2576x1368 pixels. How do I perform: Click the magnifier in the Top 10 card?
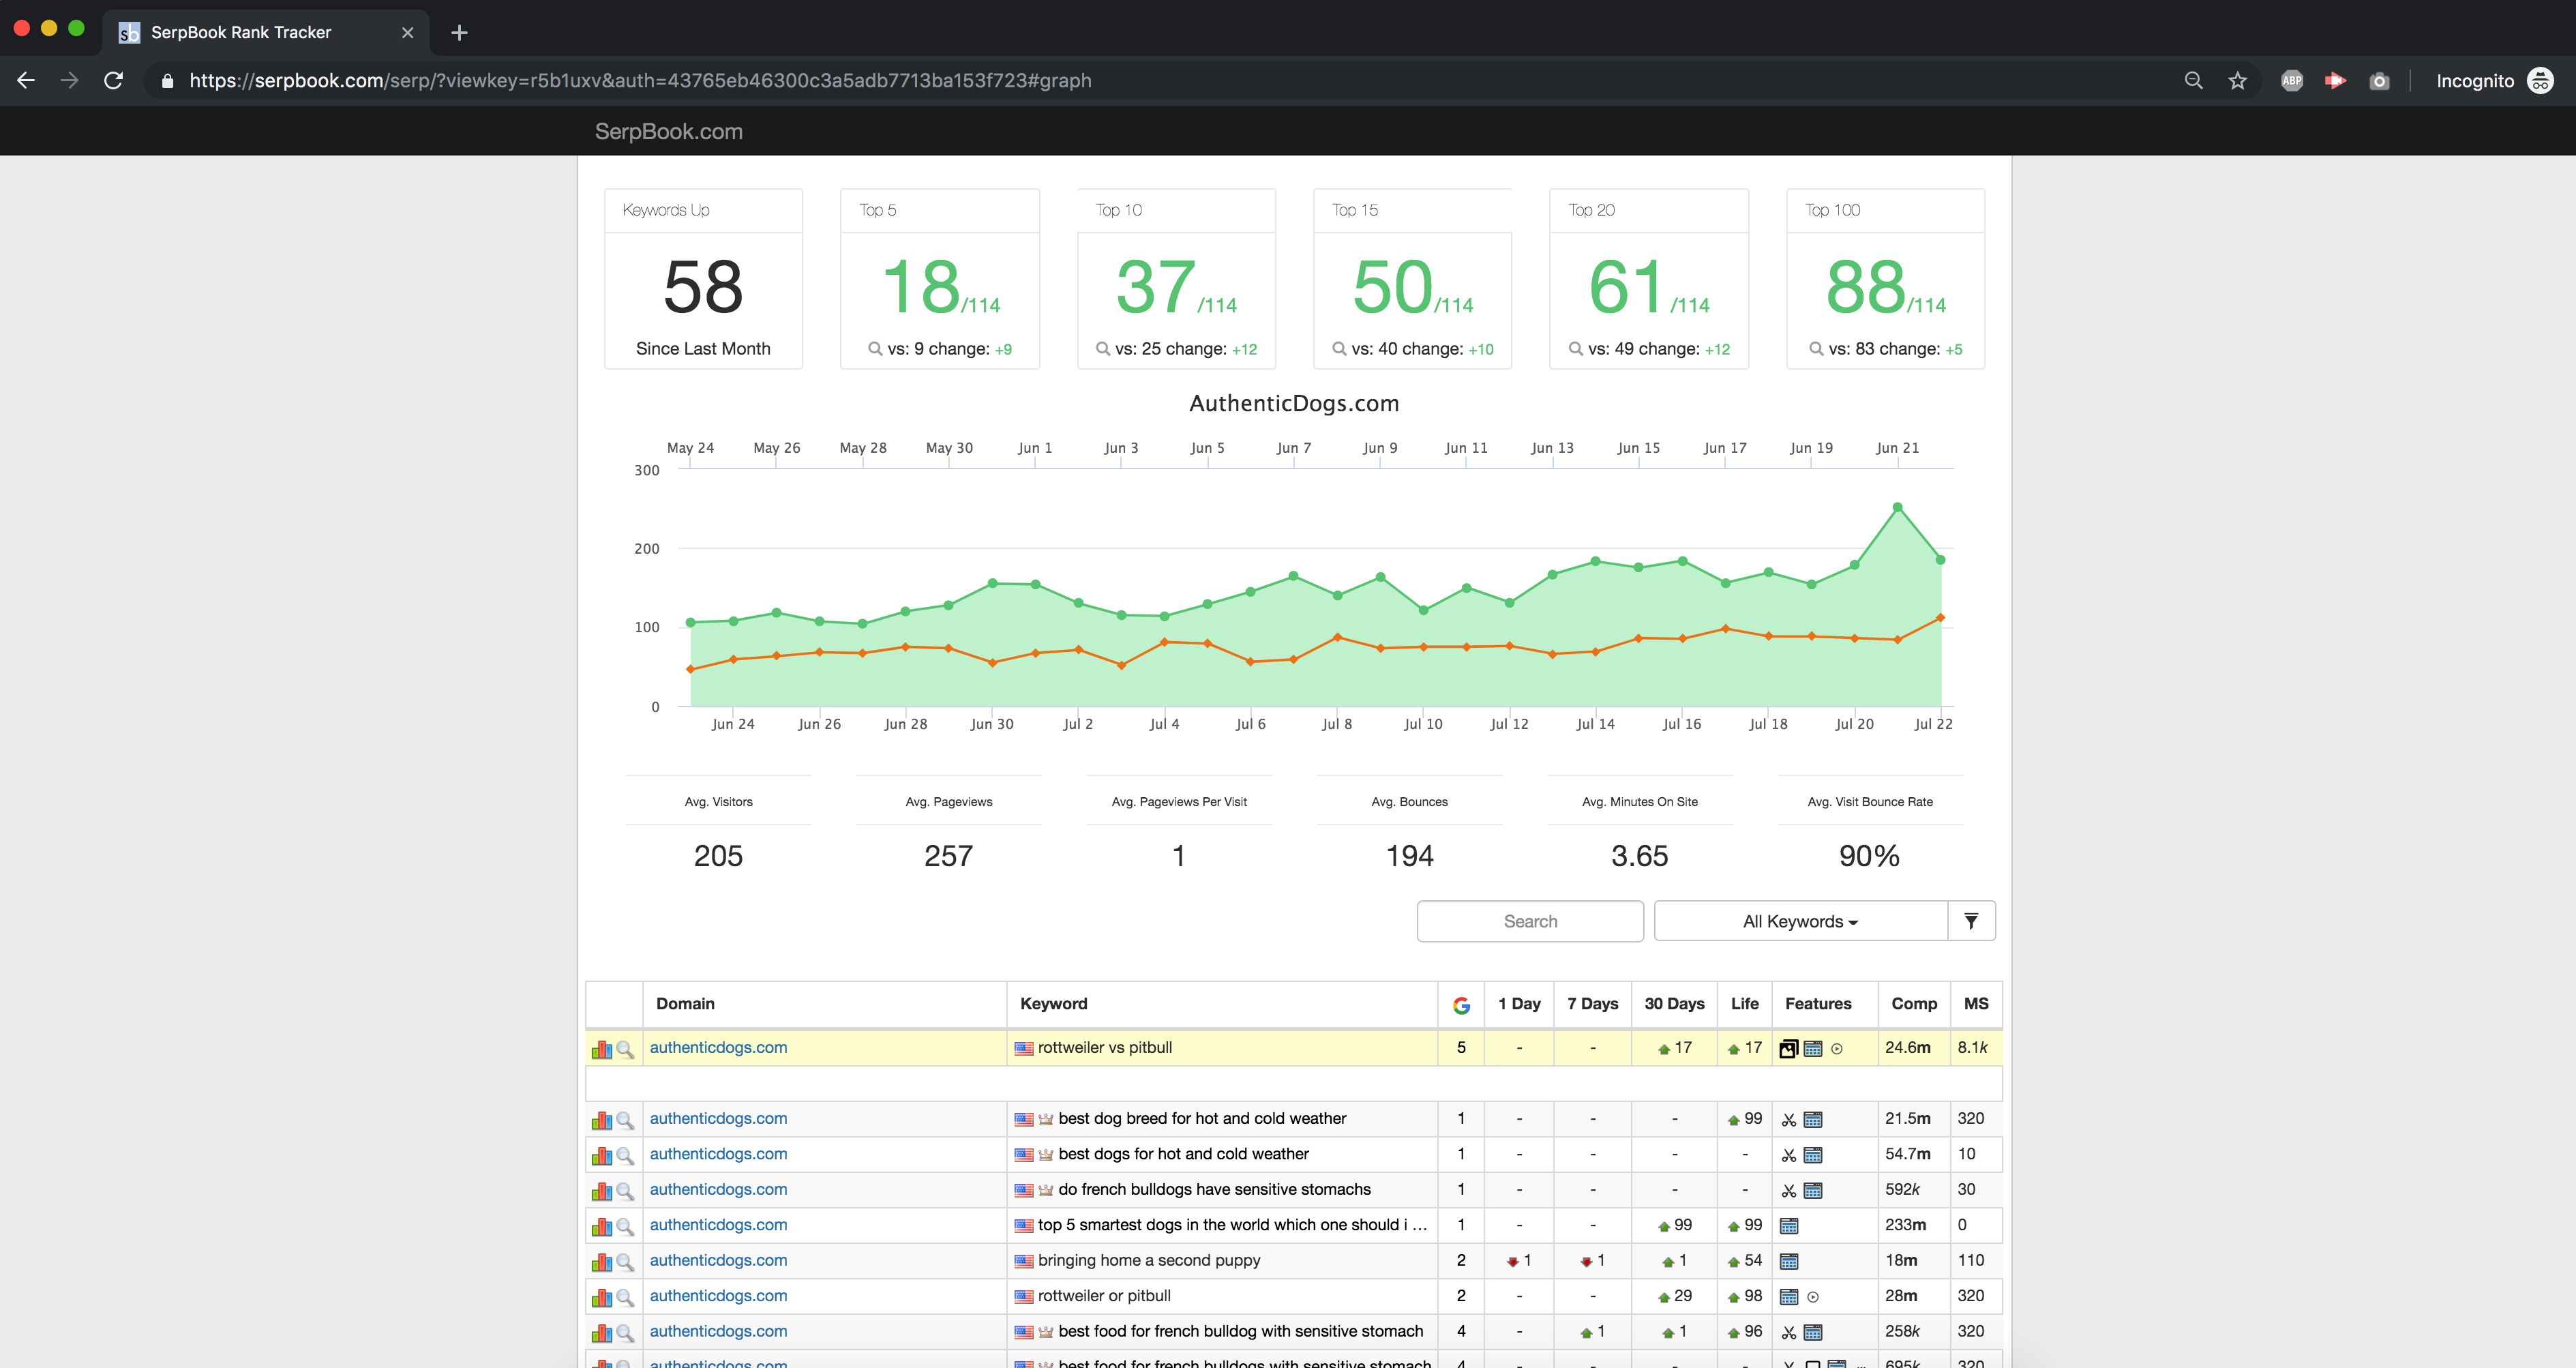click(x=1103, y=348)
